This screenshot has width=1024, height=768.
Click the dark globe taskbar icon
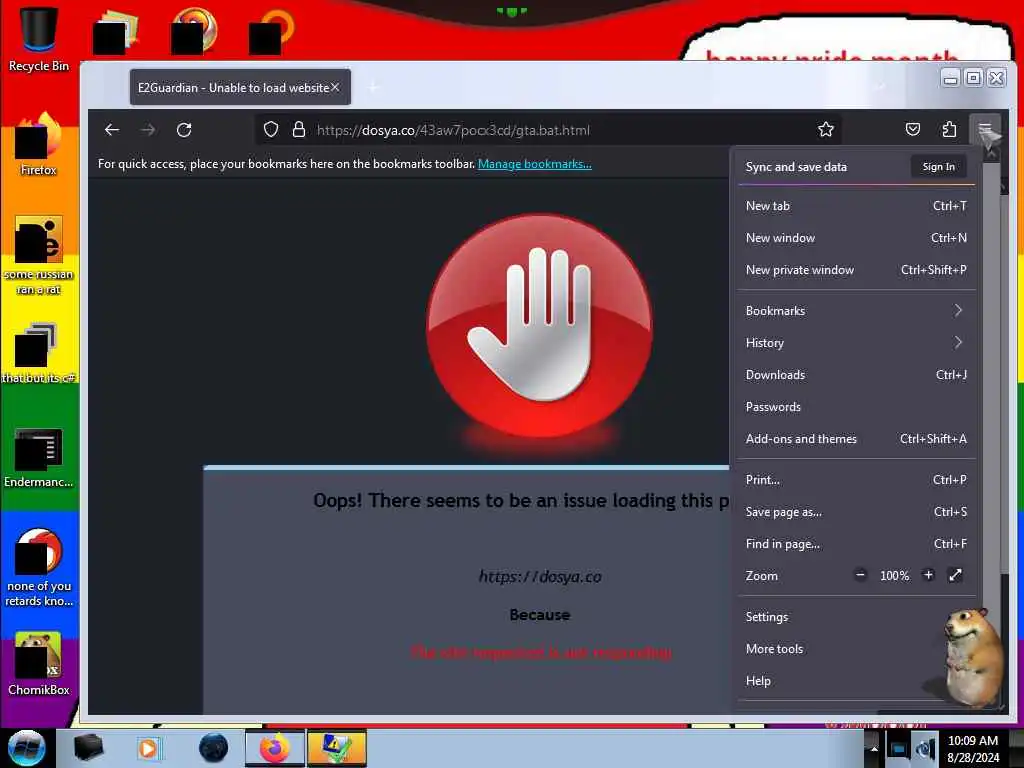tap(214, 748)
